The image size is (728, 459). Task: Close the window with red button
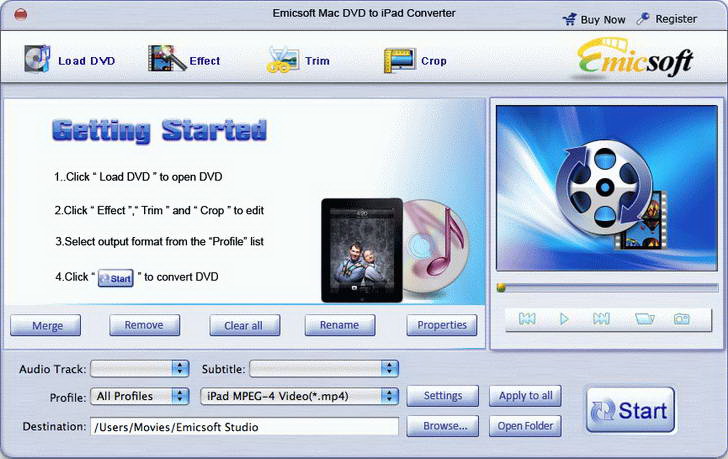coord(20,15)
